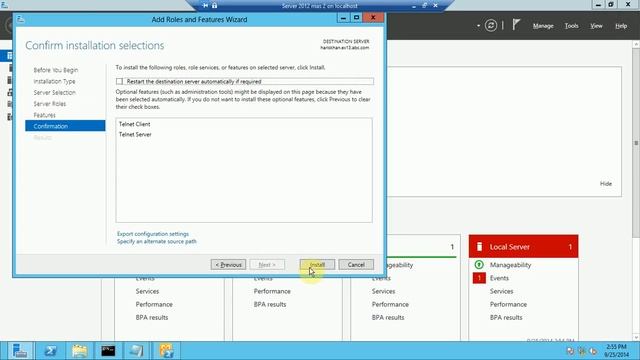Image resolution: width=640 pixels, height=360 pixels.
Task: Close the VM connection bar session
Action: 436,6
